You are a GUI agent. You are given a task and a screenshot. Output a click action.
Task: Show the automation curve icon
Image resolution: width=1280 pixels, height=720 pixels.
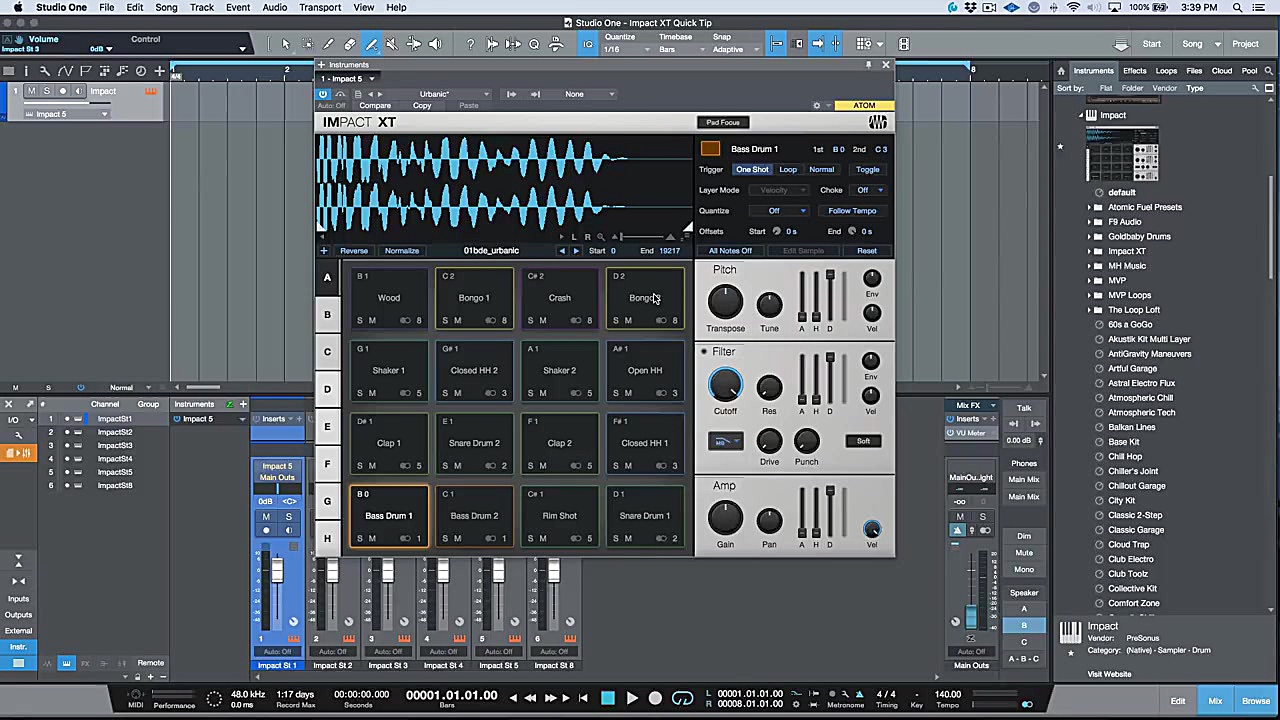coord(65,71)
